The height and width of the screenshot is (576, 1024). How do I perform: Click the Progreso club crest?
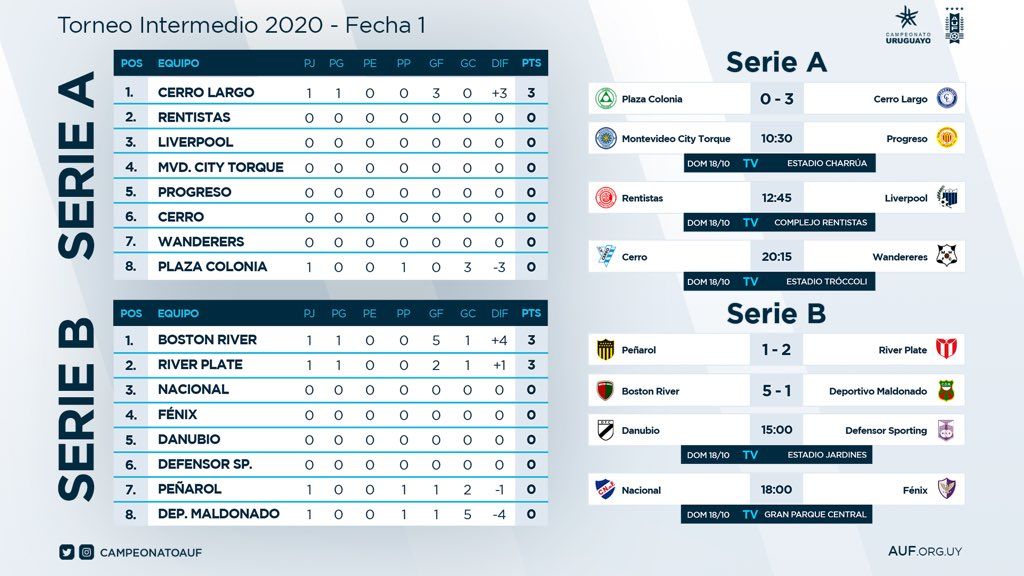(x=946, y=139)
